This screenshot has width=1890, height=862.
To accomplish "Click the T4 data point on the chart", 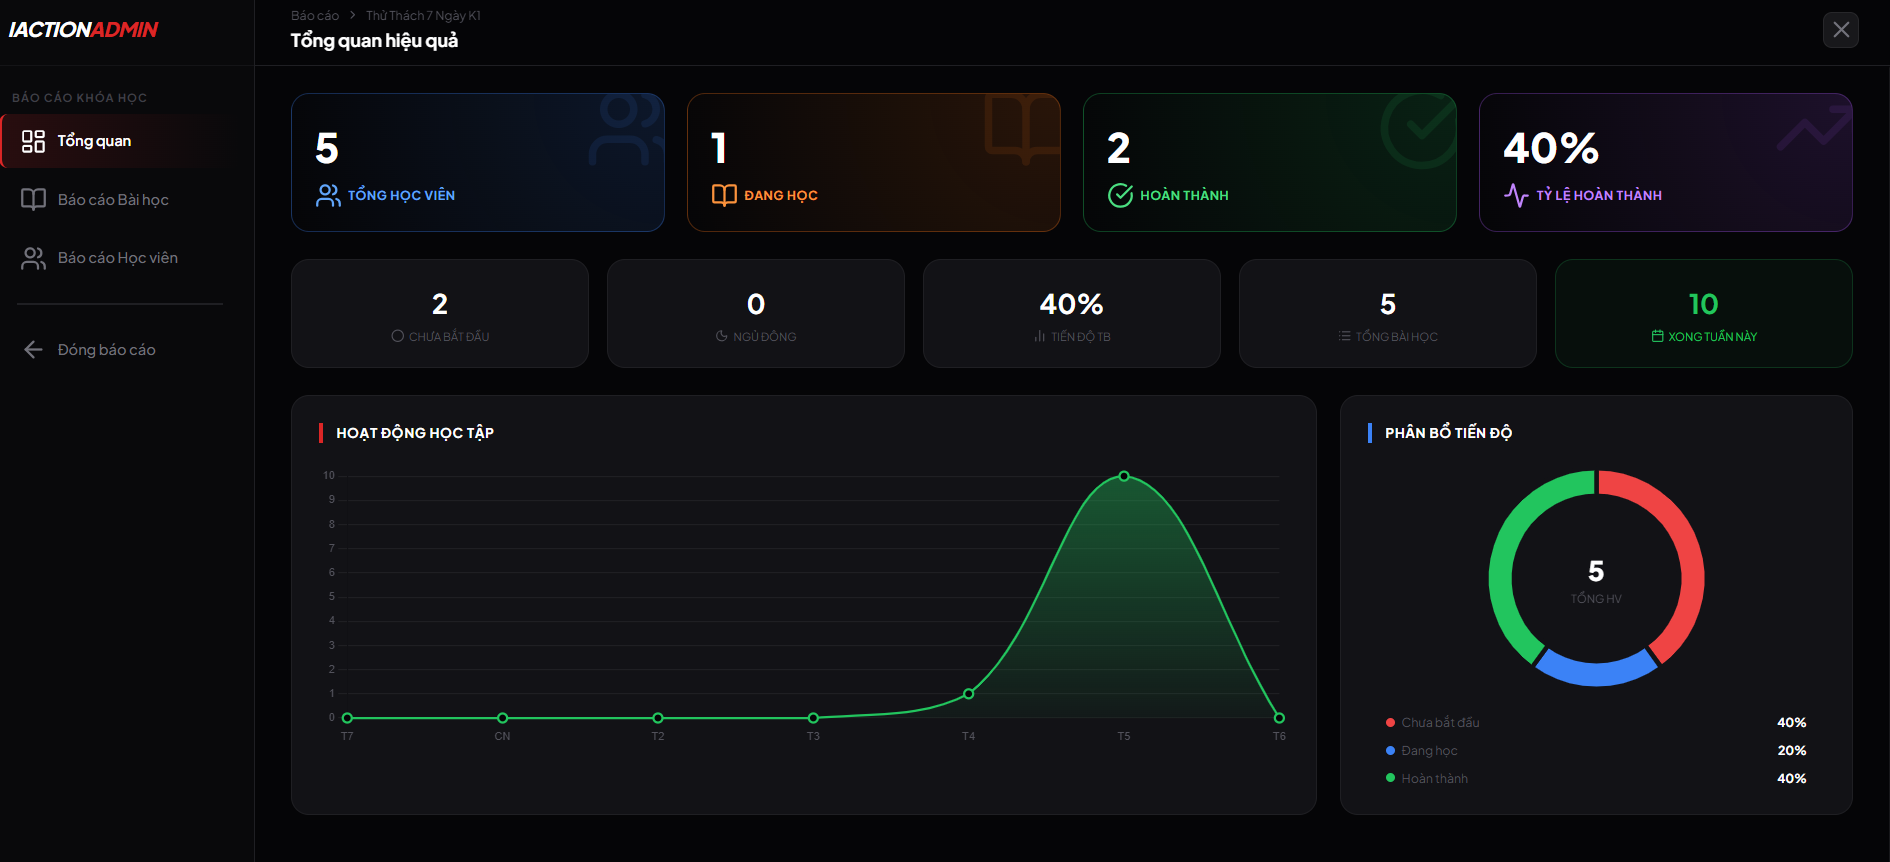I will 968,693.
